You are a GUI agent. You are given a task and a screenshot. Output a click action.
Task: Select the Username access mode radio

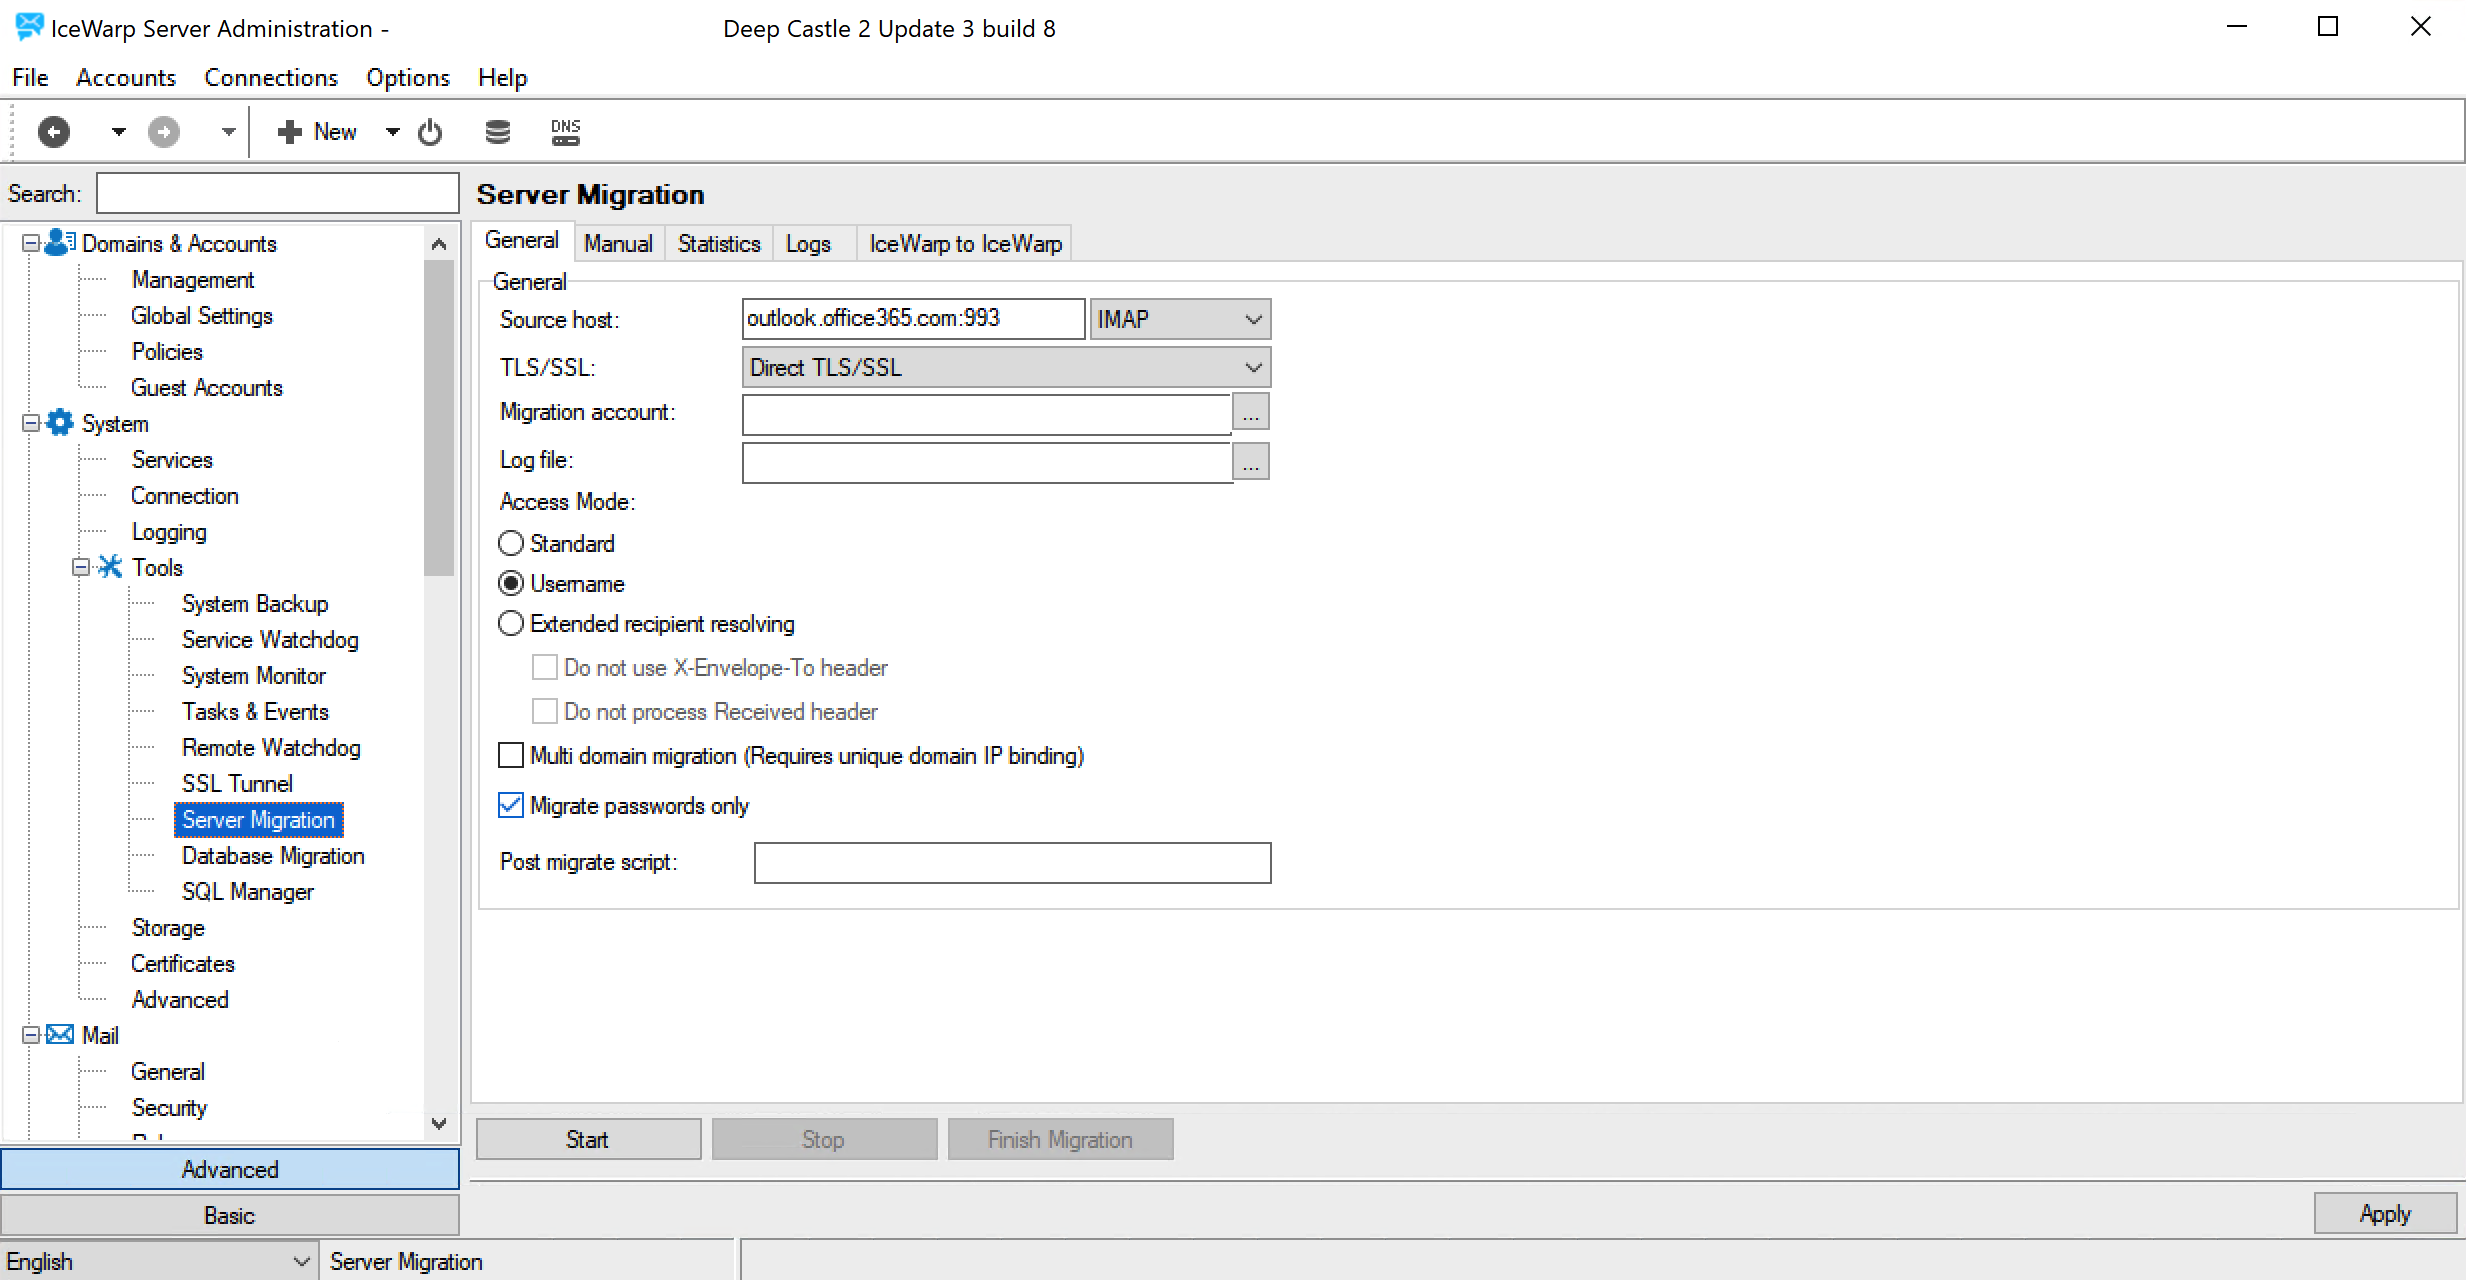click(511, 583)
